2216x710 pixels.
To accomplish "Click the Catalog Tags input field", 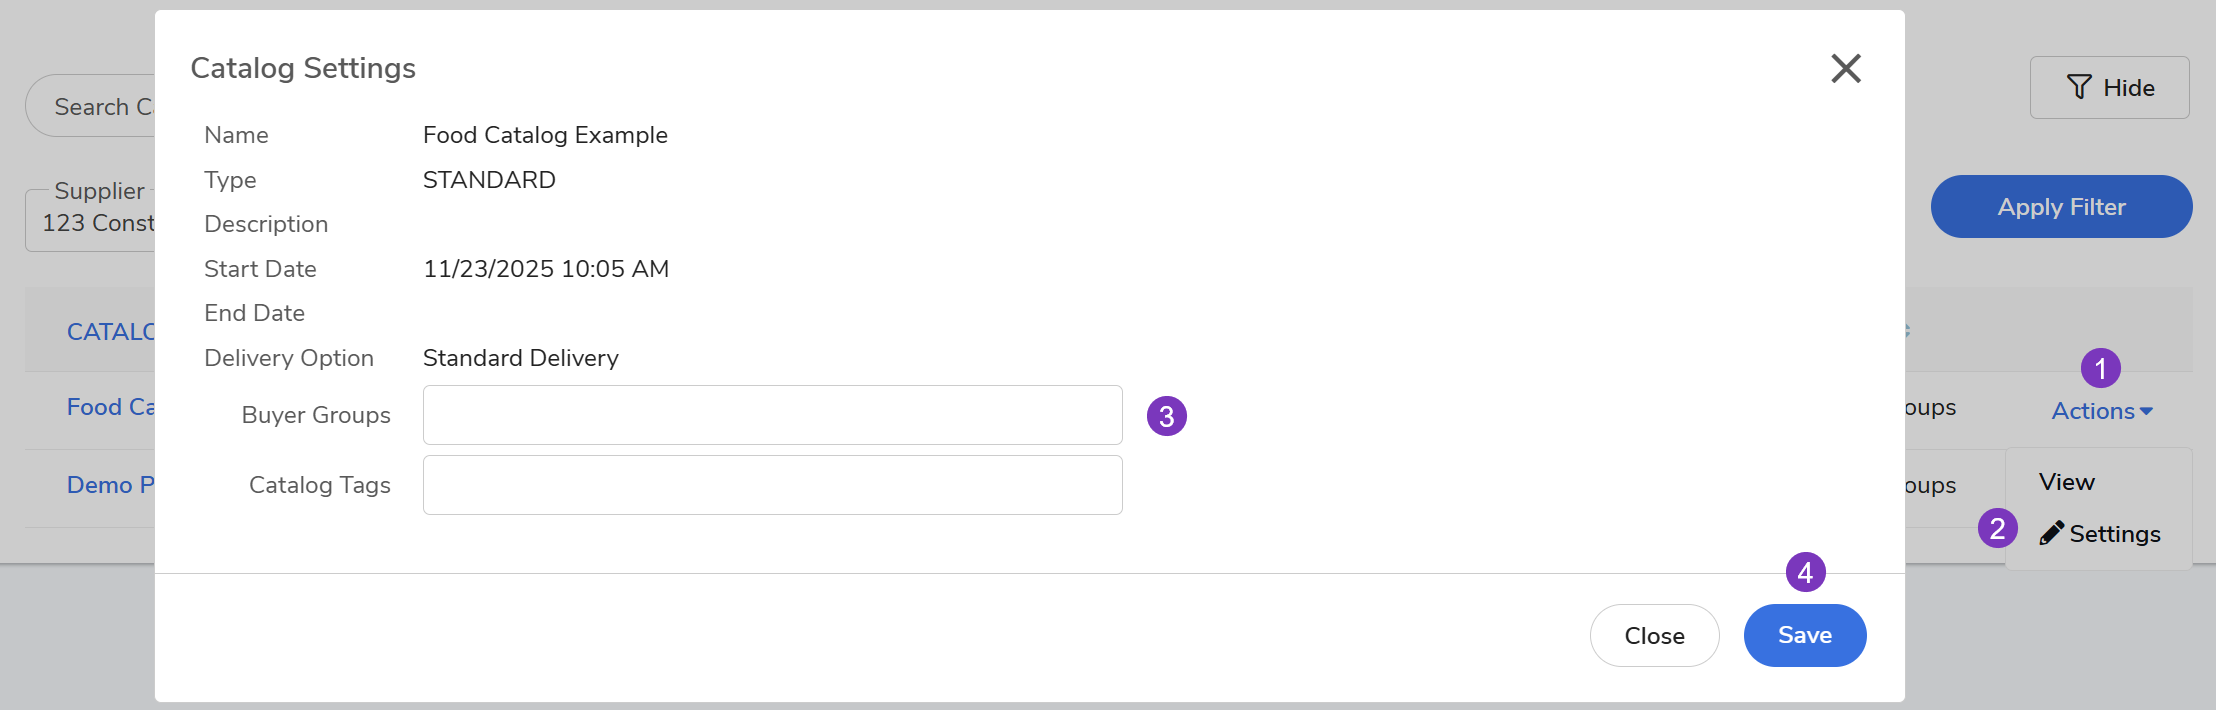I will click(772, 485).
